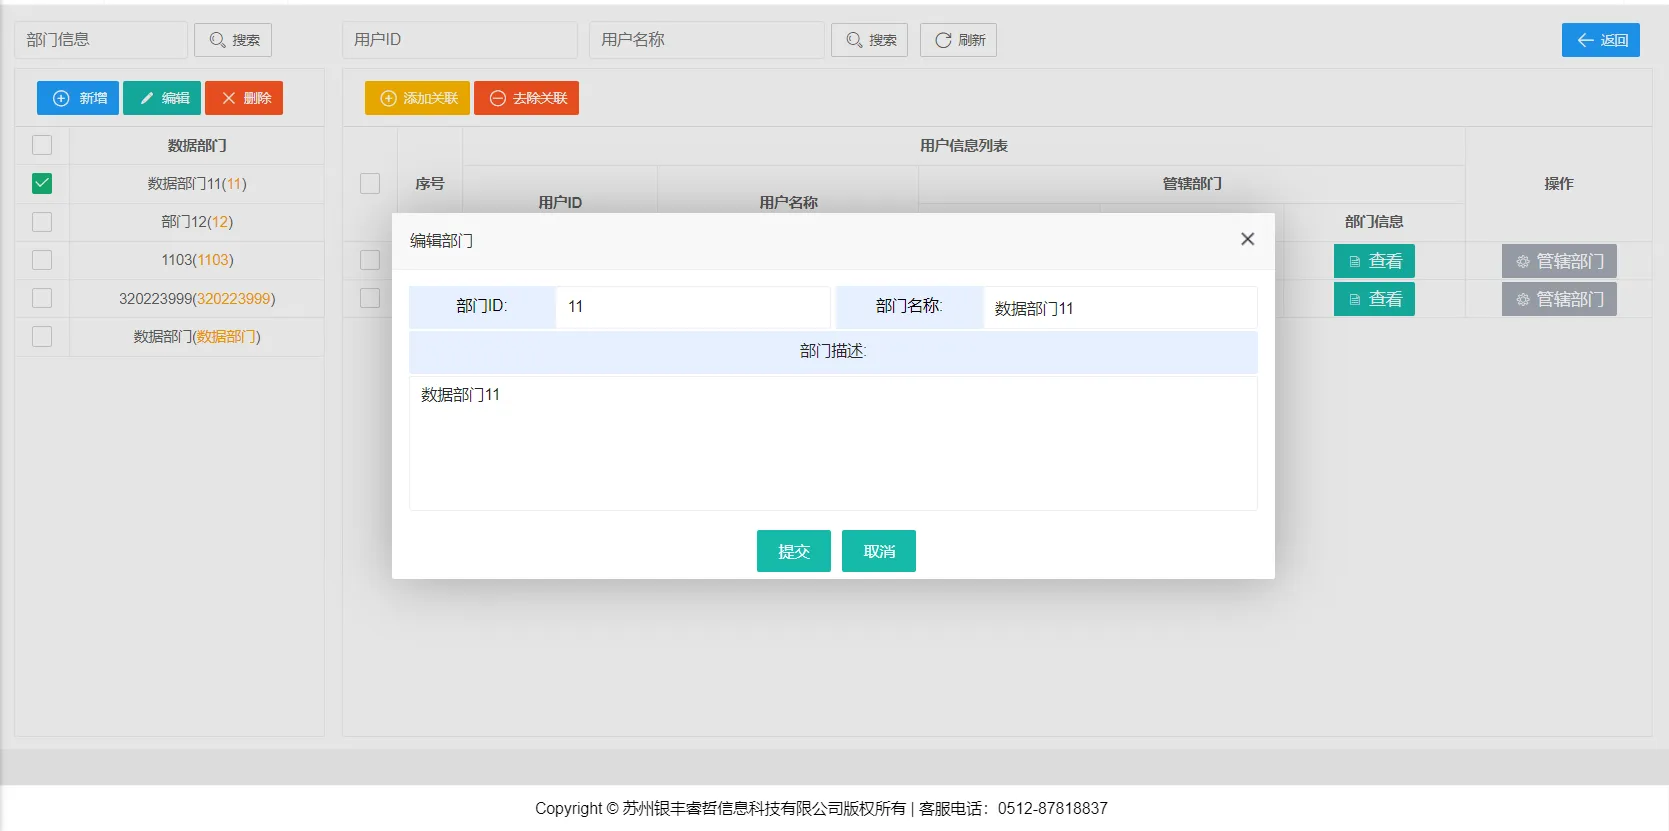Image resolution: width=1669 pixels, height=831 pixels.
Task: Tick the 1103 row checkbox
Action: (42, 260)
